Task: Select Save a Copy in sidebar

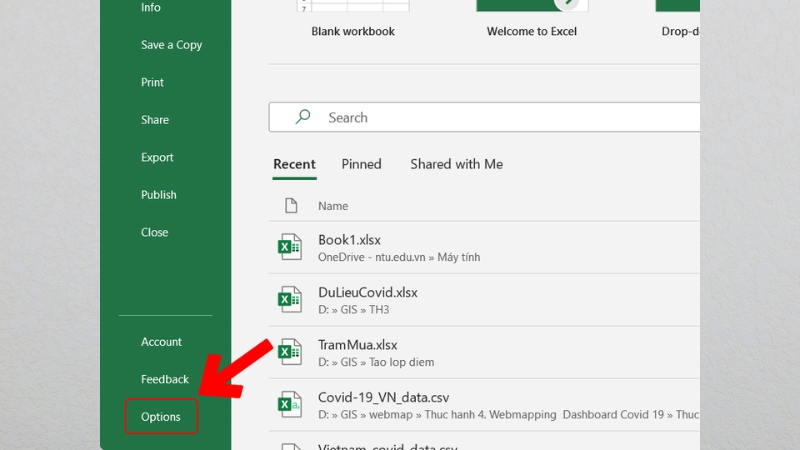Action: tap(171, 45)
